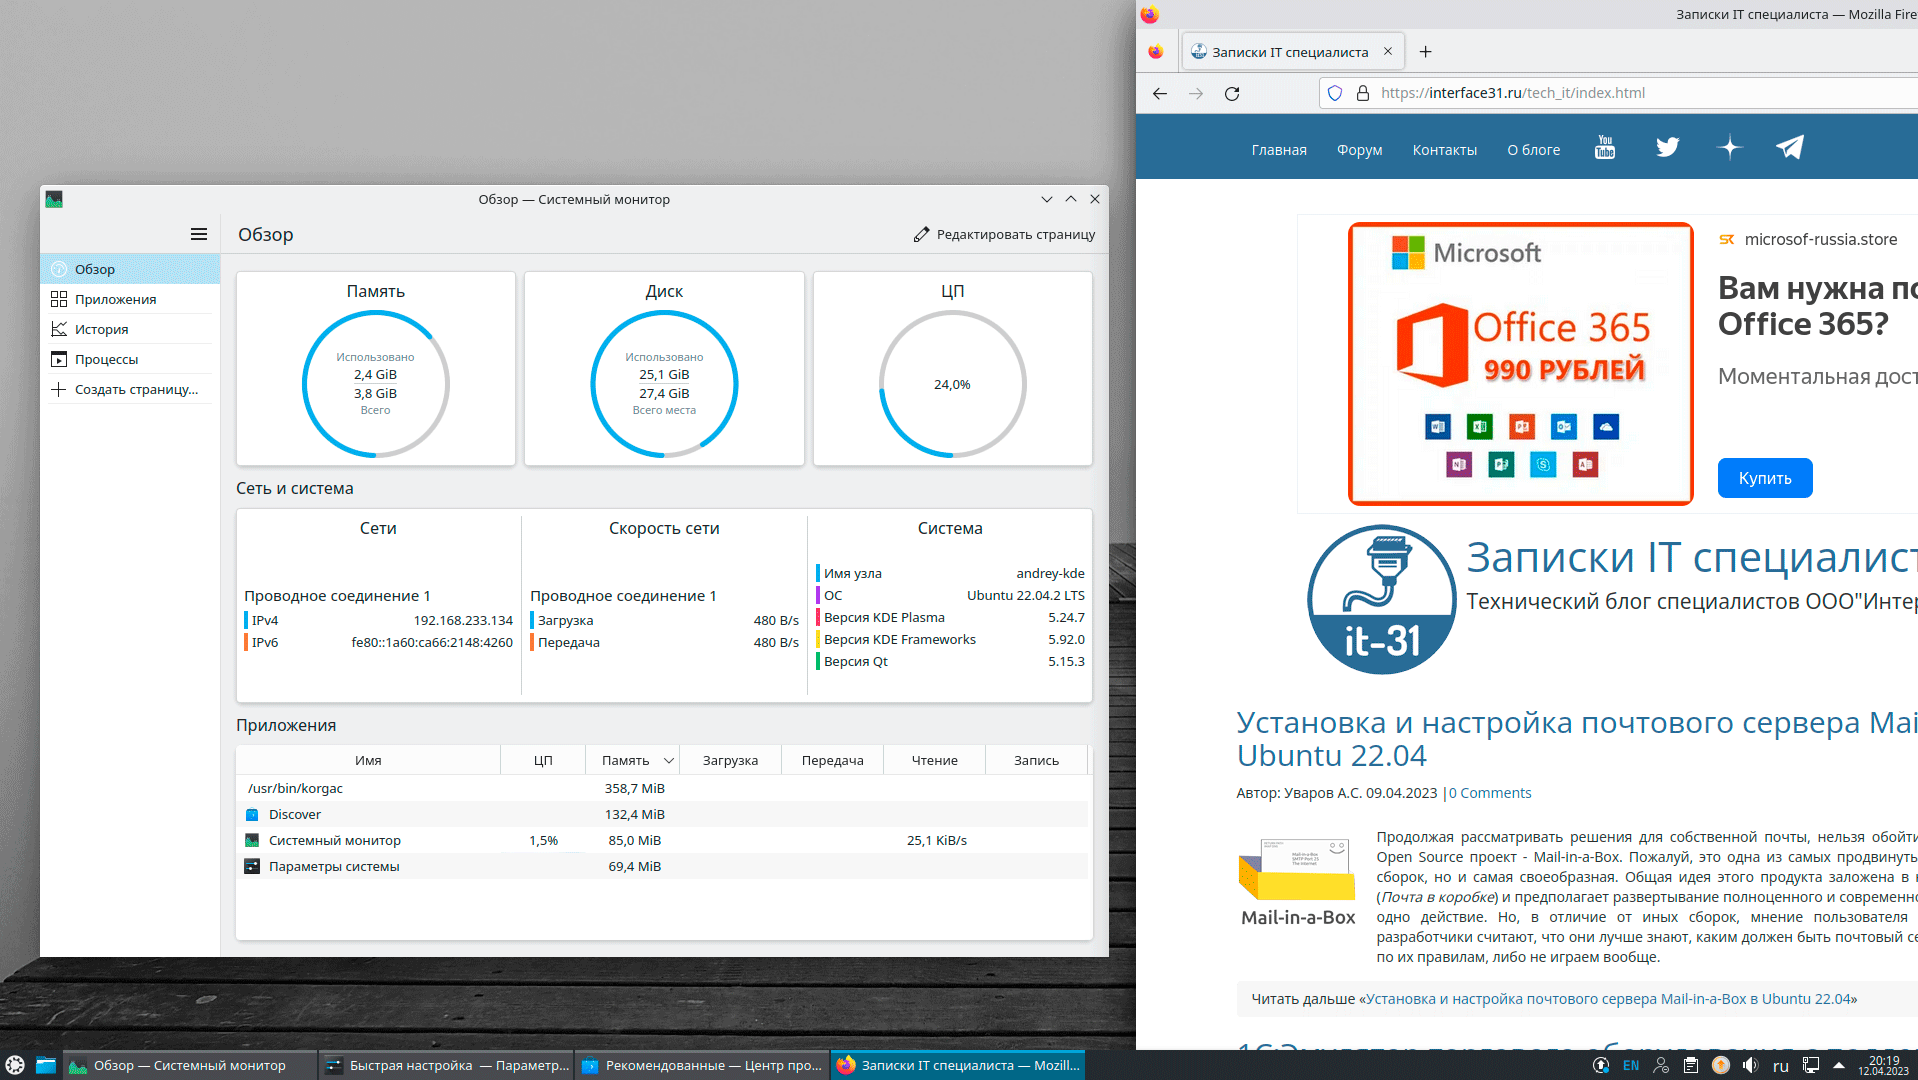This screenshot has width=1918, height=1080.
Task: Switch the ru keyboard layout indicator
Action: (x=1780, y=1065)
